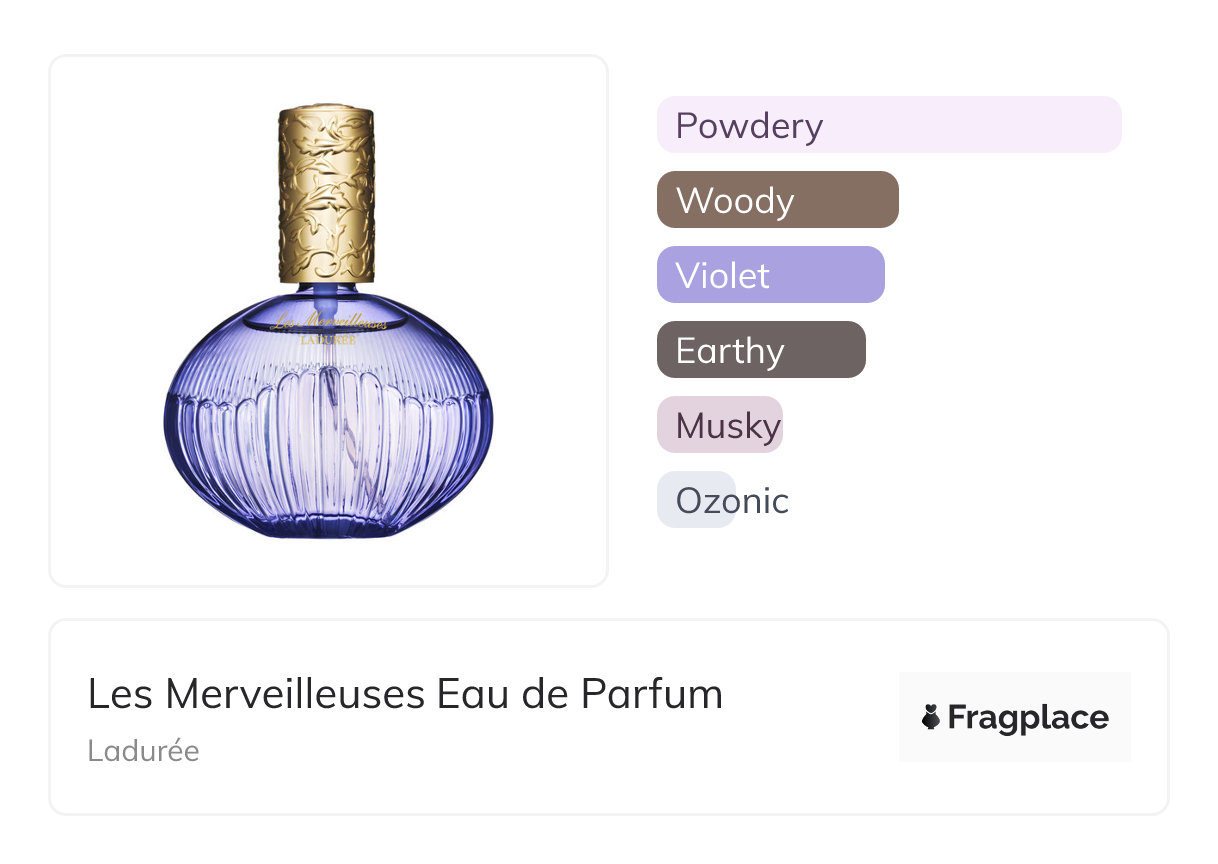This screenshot has height=864, width=1218.
Task: Open the Ladurée brand link
Action: click(x=143, y=751)
